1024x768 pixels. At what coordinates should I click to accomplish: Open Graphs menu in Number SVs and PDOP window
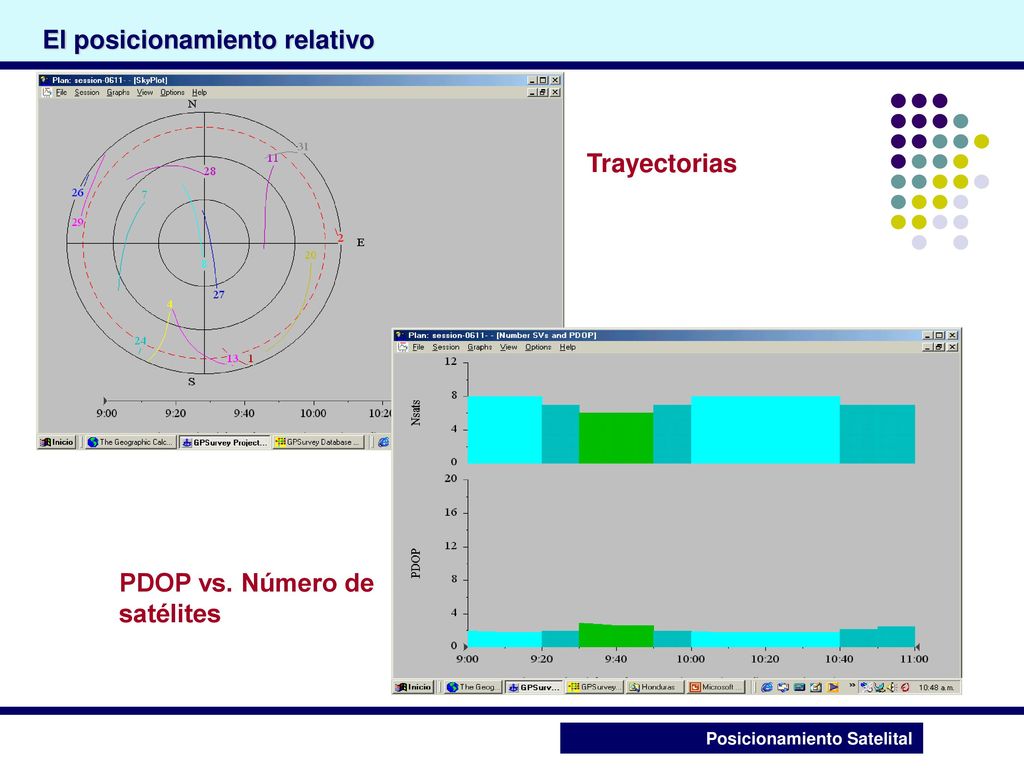pyautogui.click(x=479, y=347)
